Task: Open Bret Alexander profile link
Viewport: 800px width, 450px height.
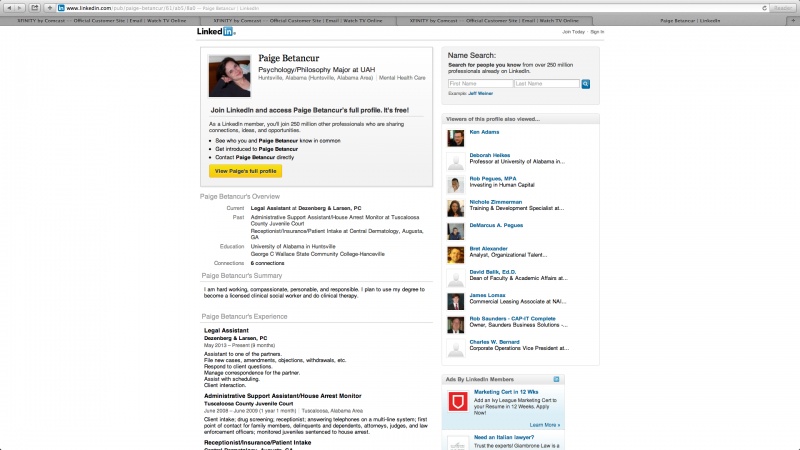Action: 488,248
